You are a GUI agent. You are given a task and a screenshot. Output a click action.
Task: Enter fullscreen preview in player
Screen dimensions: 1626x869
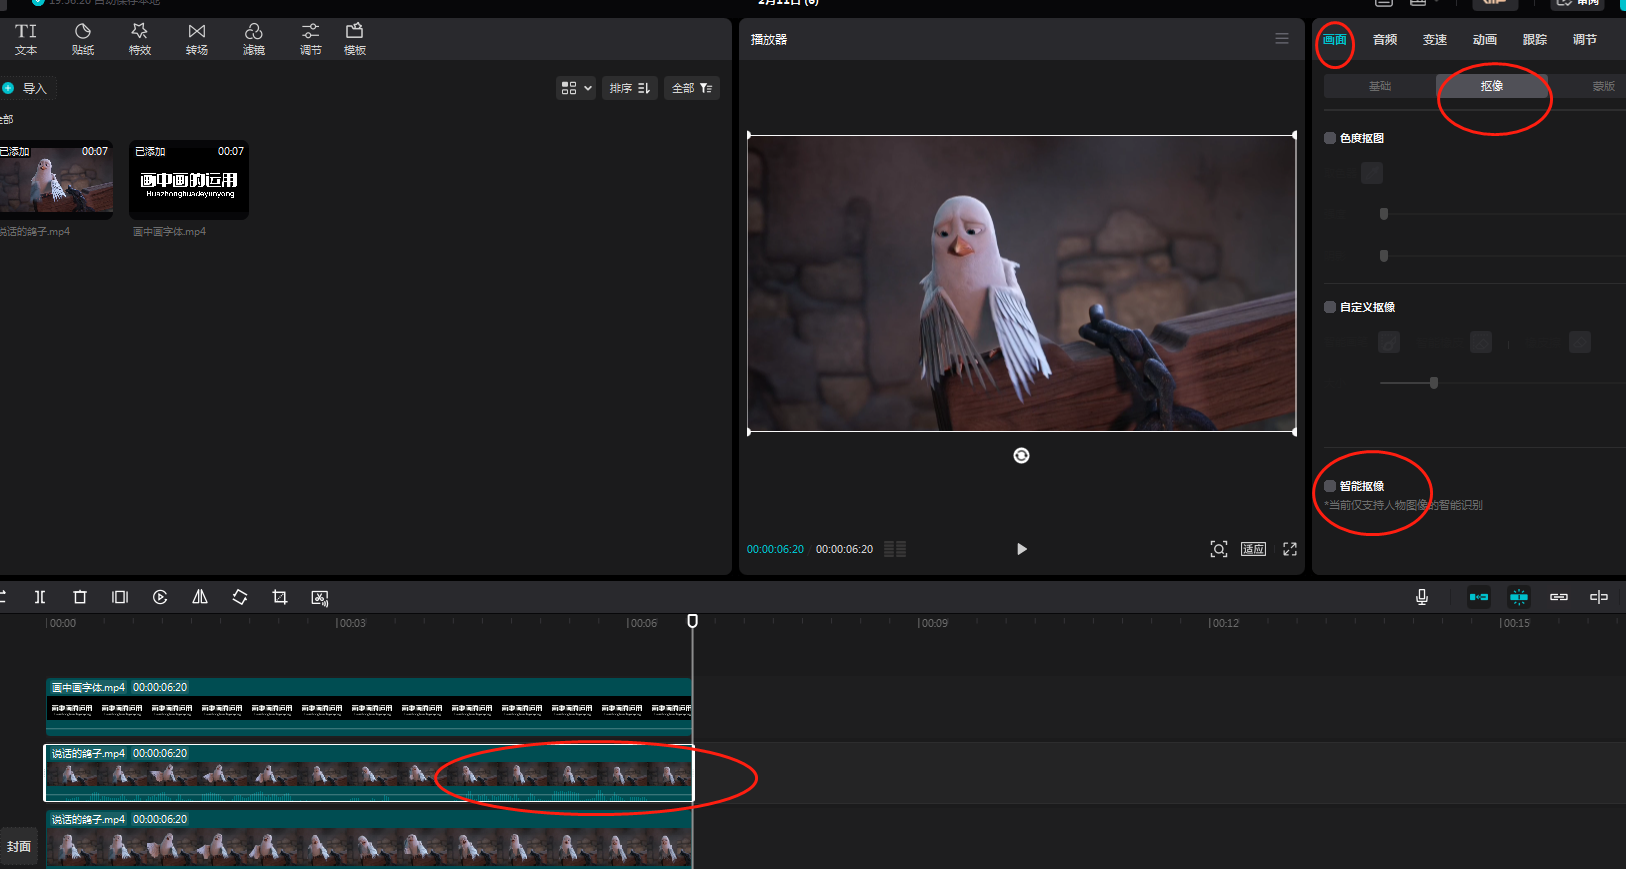click(1290, 549)
